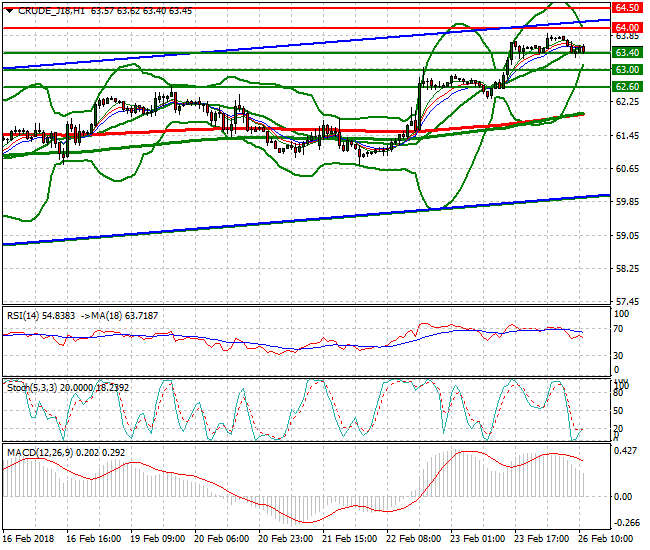
Task: Click the RSI 100 level label
Action: (x=621, y=314)
